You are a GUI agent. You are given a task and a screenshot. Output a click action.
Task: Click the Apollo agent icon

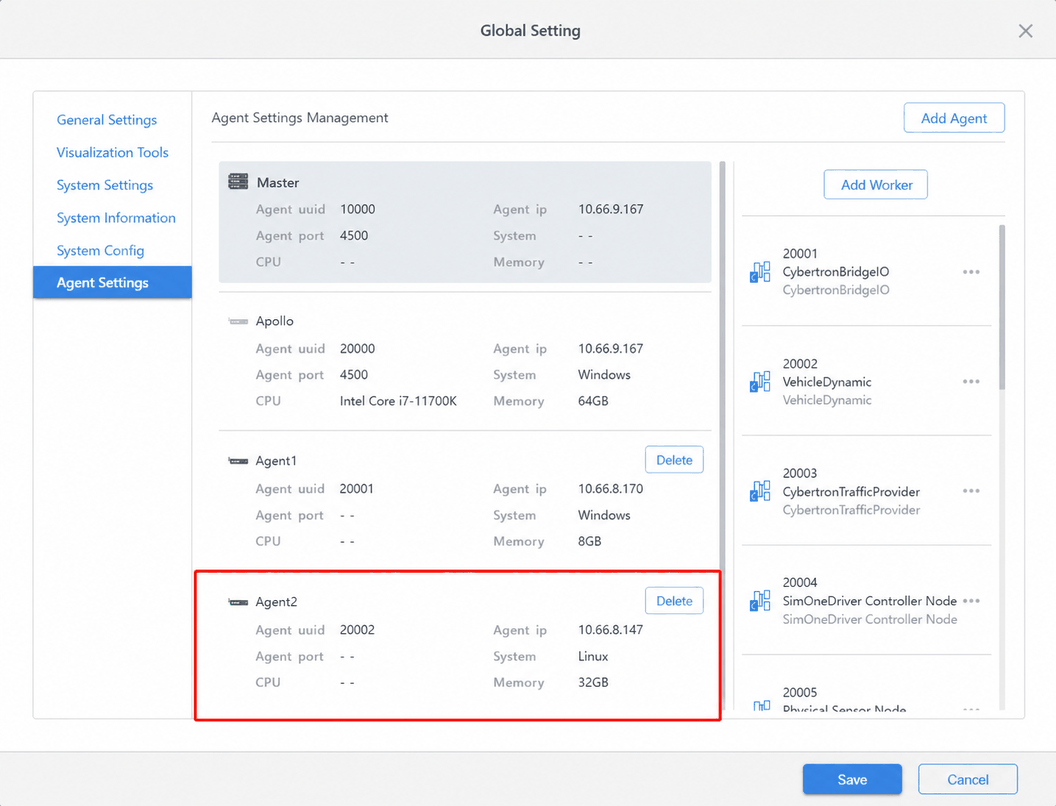tap(238, 321)
